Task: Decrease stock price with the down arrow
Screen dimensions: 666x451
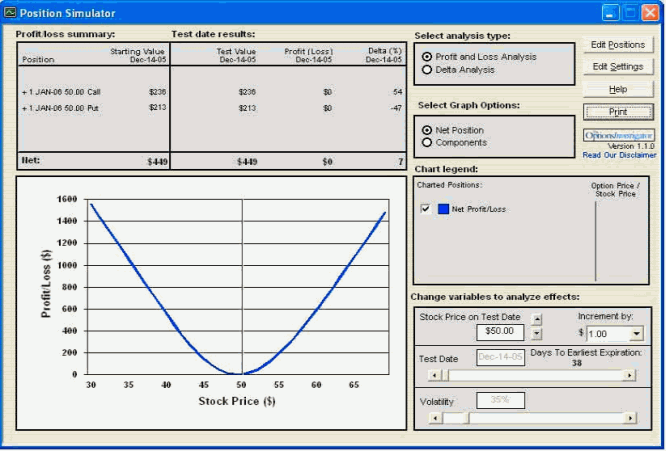Action: (x=537, y=333)
